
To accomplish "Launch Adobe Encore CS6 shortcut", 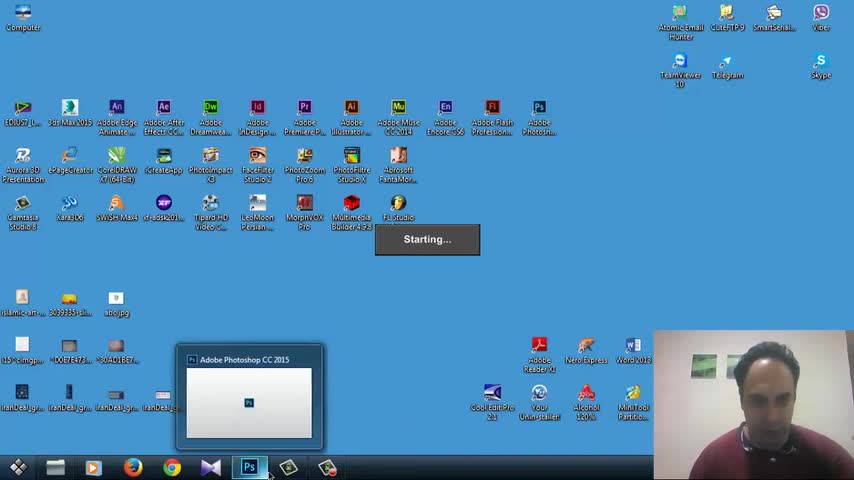I will (x=446, y=117).
